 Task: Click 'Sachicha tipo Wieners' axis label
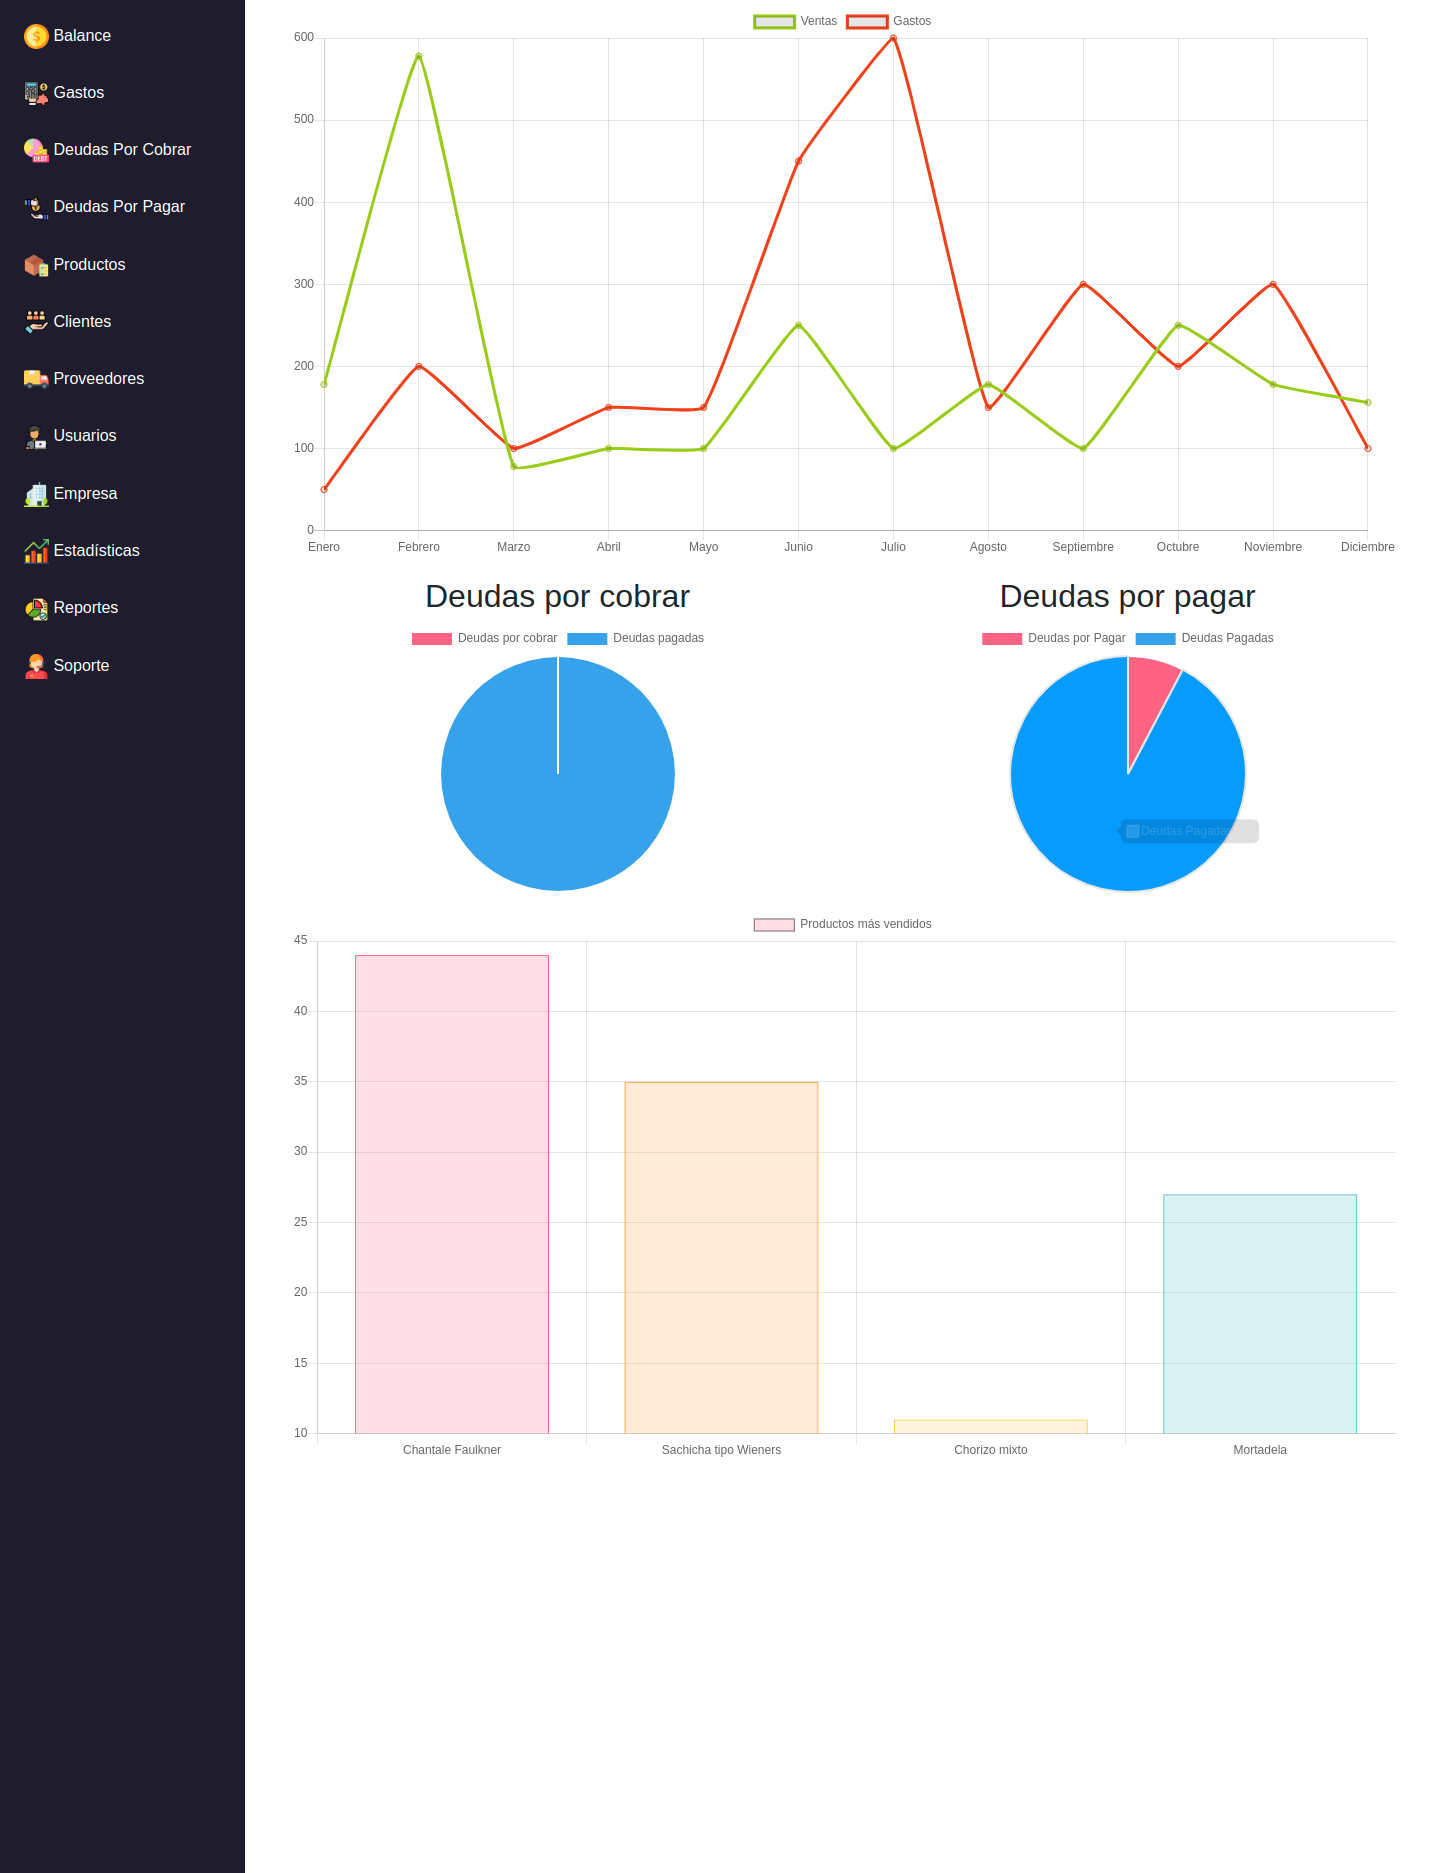pos(721,1450)
